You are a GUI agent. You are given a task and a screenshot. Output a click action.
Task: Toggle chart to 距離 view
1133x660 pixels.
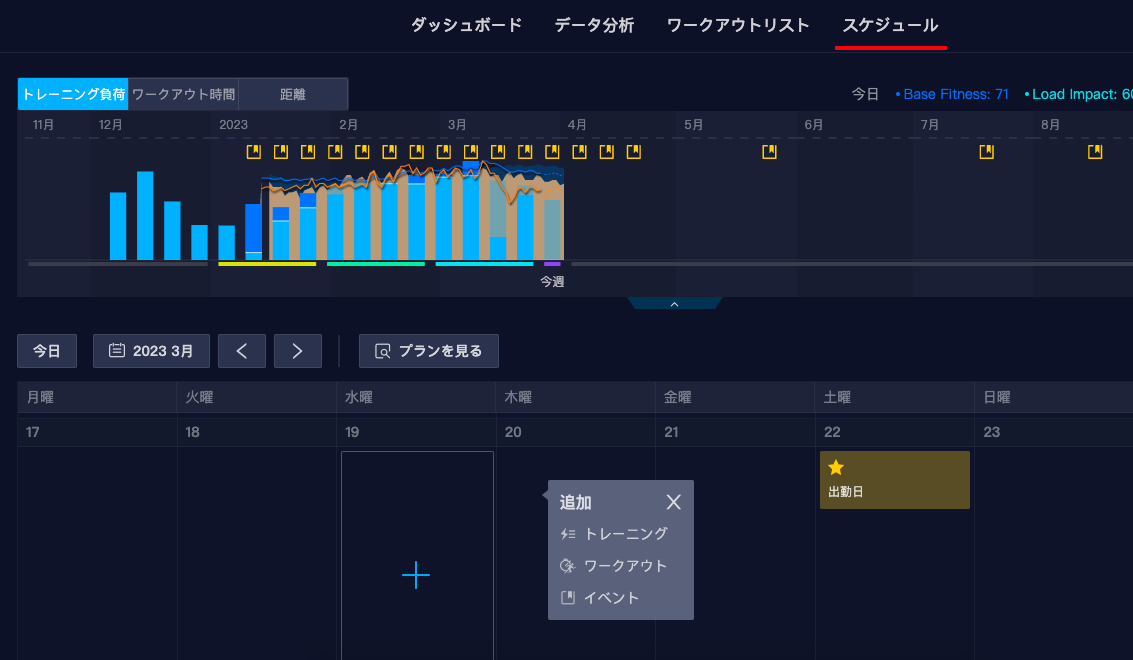[x=293, y=94]
